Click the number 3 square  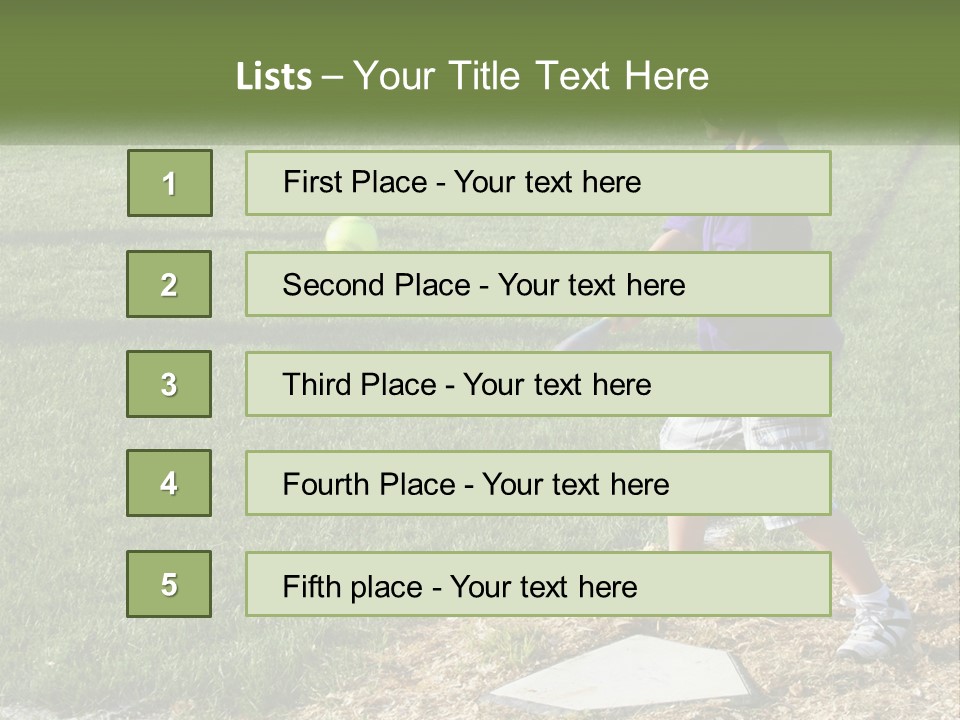tap(169, 384)
